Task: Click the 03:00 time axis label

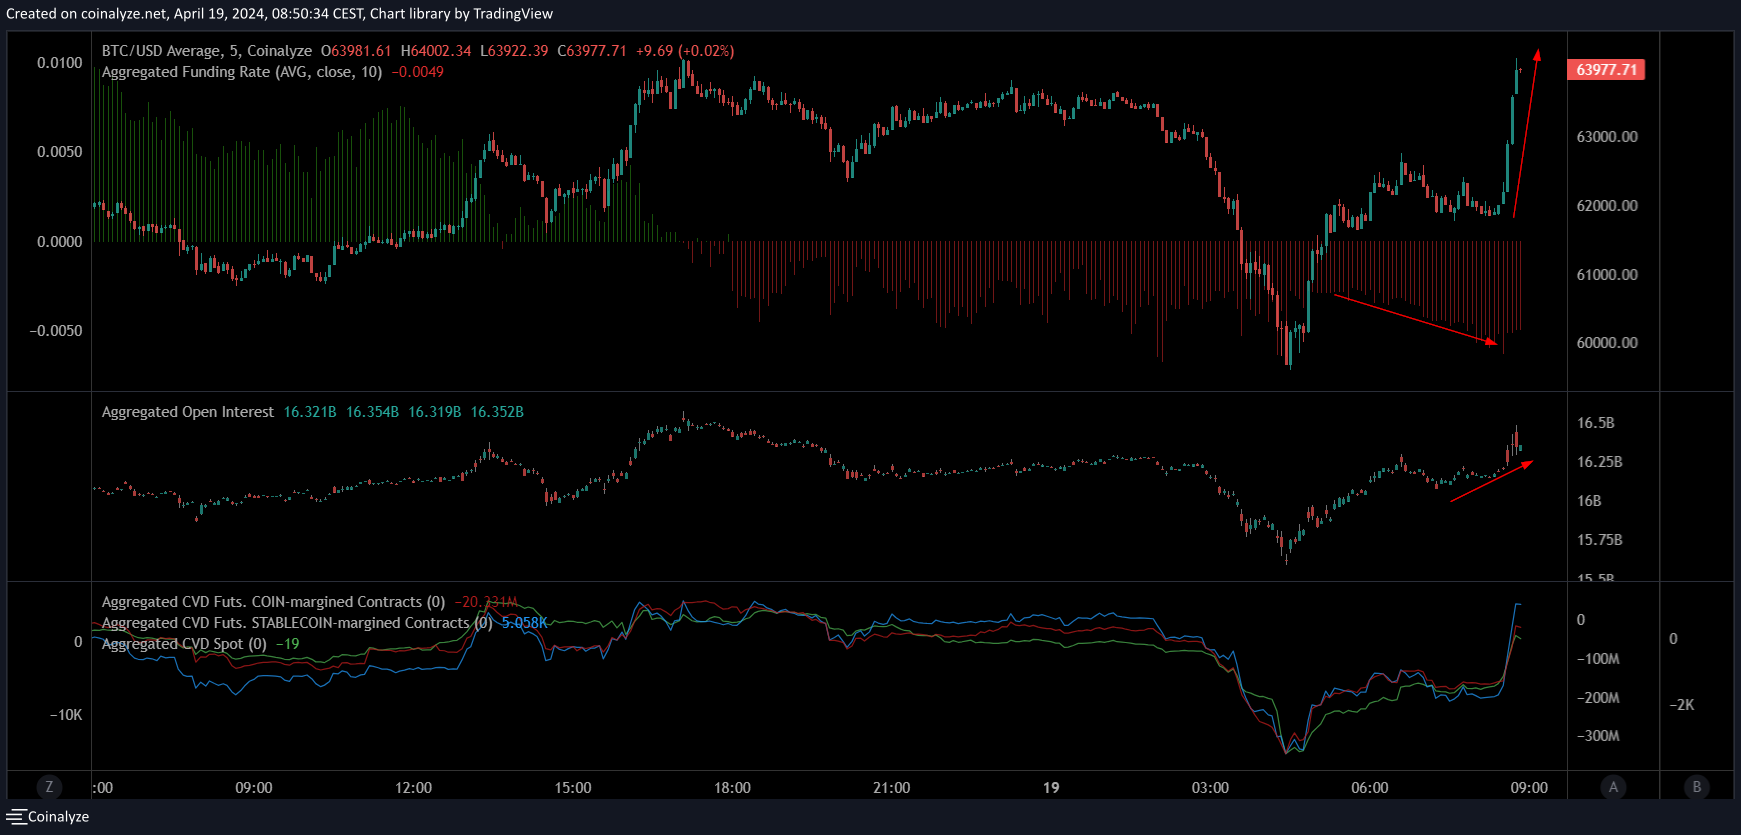Action: coord(1210,788)
